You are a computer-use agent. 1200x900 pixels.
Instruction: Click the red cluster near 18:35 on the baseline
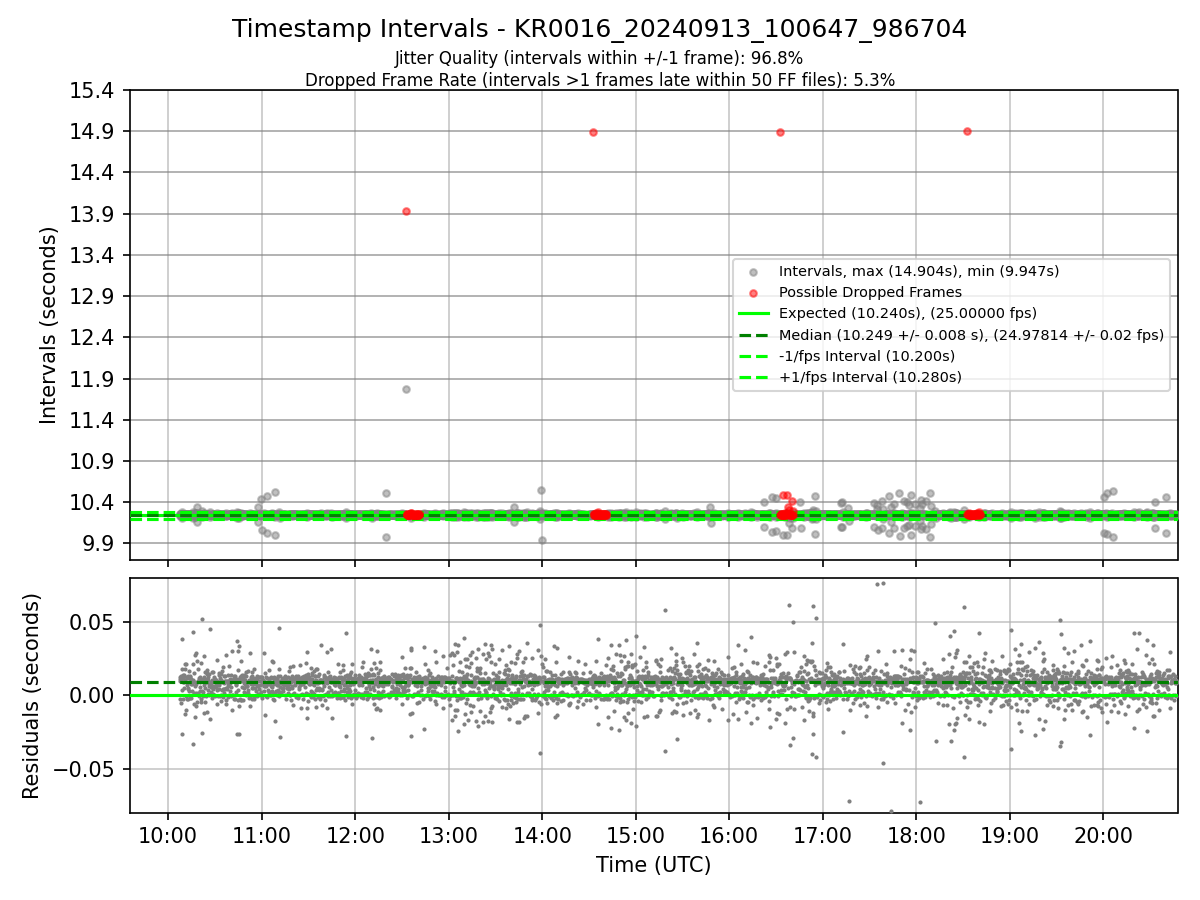coord(974,514)
